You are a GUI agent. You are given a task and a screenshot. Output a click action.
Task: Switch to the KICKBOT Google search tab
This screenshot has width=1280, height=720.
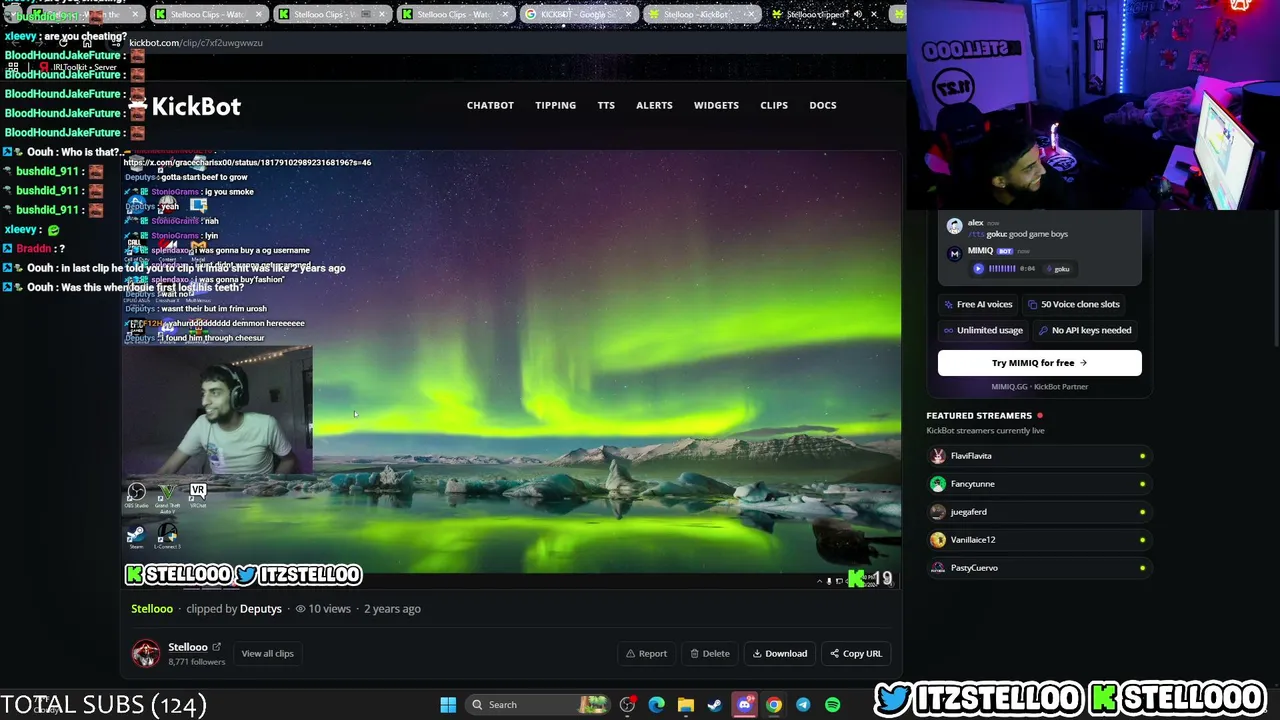point(579,14)
